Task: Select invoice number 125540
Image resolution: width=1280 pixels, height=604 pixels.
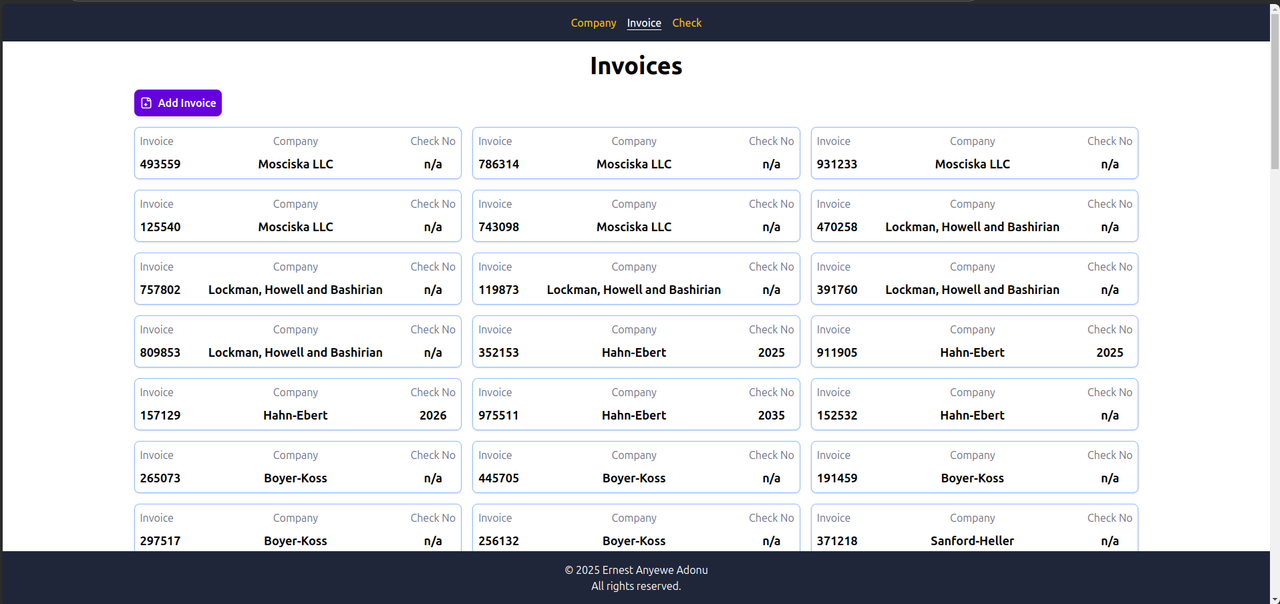Action: 160,227
